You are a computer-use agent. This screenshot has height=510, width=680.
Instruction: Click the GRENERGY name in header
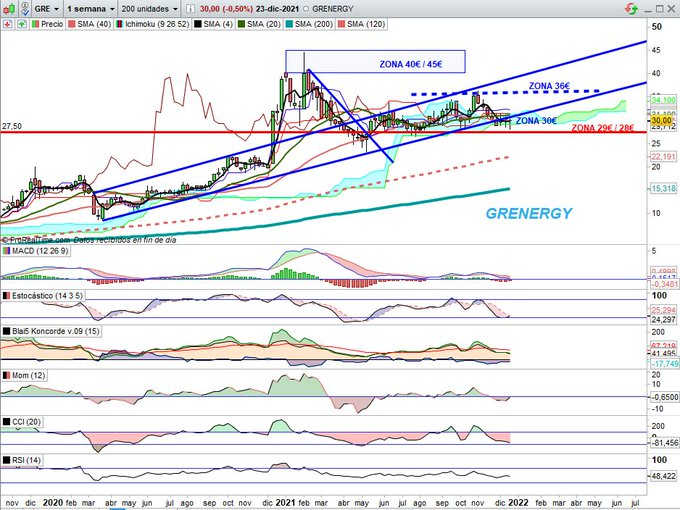pyautogui.click(x=333, y=9)
